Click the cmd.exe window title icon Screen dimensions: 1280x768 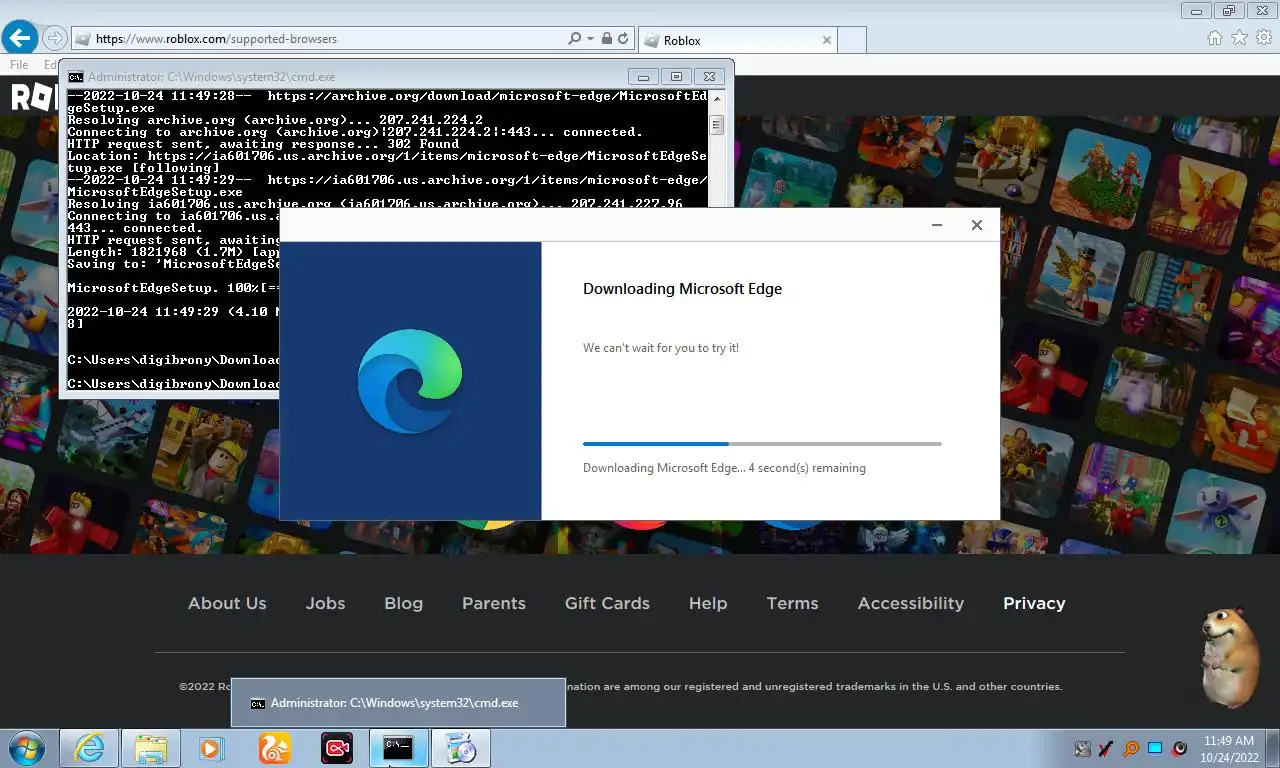75,77
